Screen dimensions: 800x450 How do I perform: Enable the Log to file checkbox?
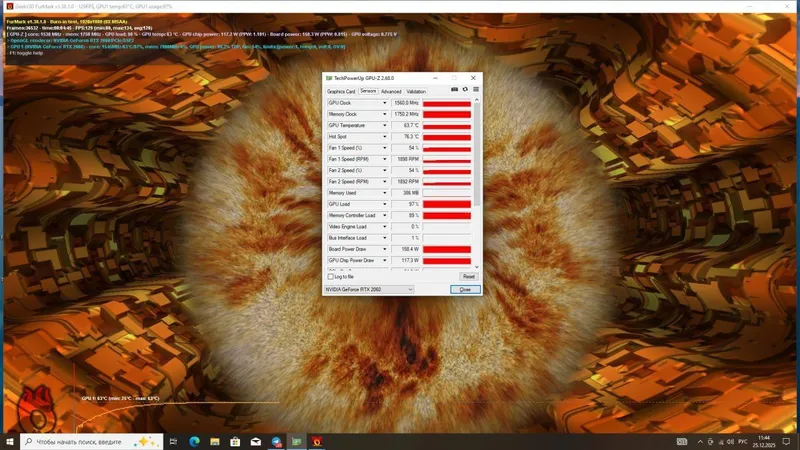(331, 277)
